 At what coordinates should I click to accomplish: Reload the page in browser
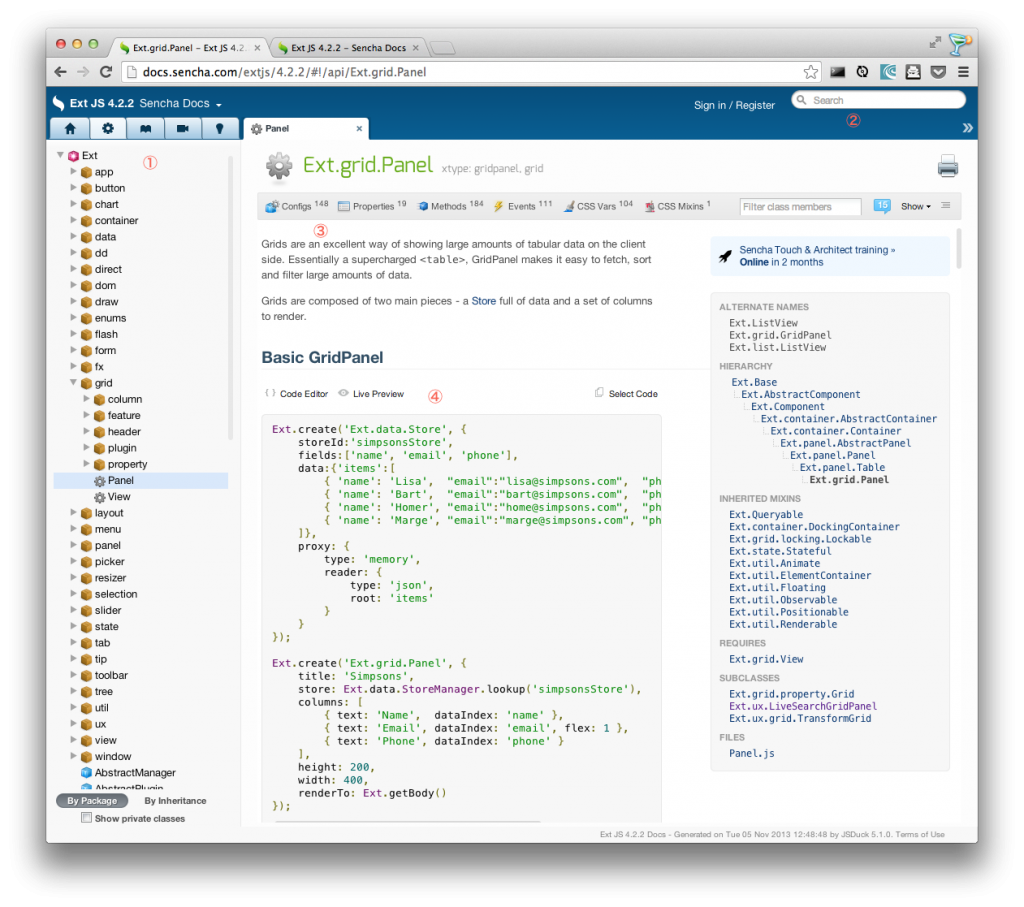coord(106,72)
